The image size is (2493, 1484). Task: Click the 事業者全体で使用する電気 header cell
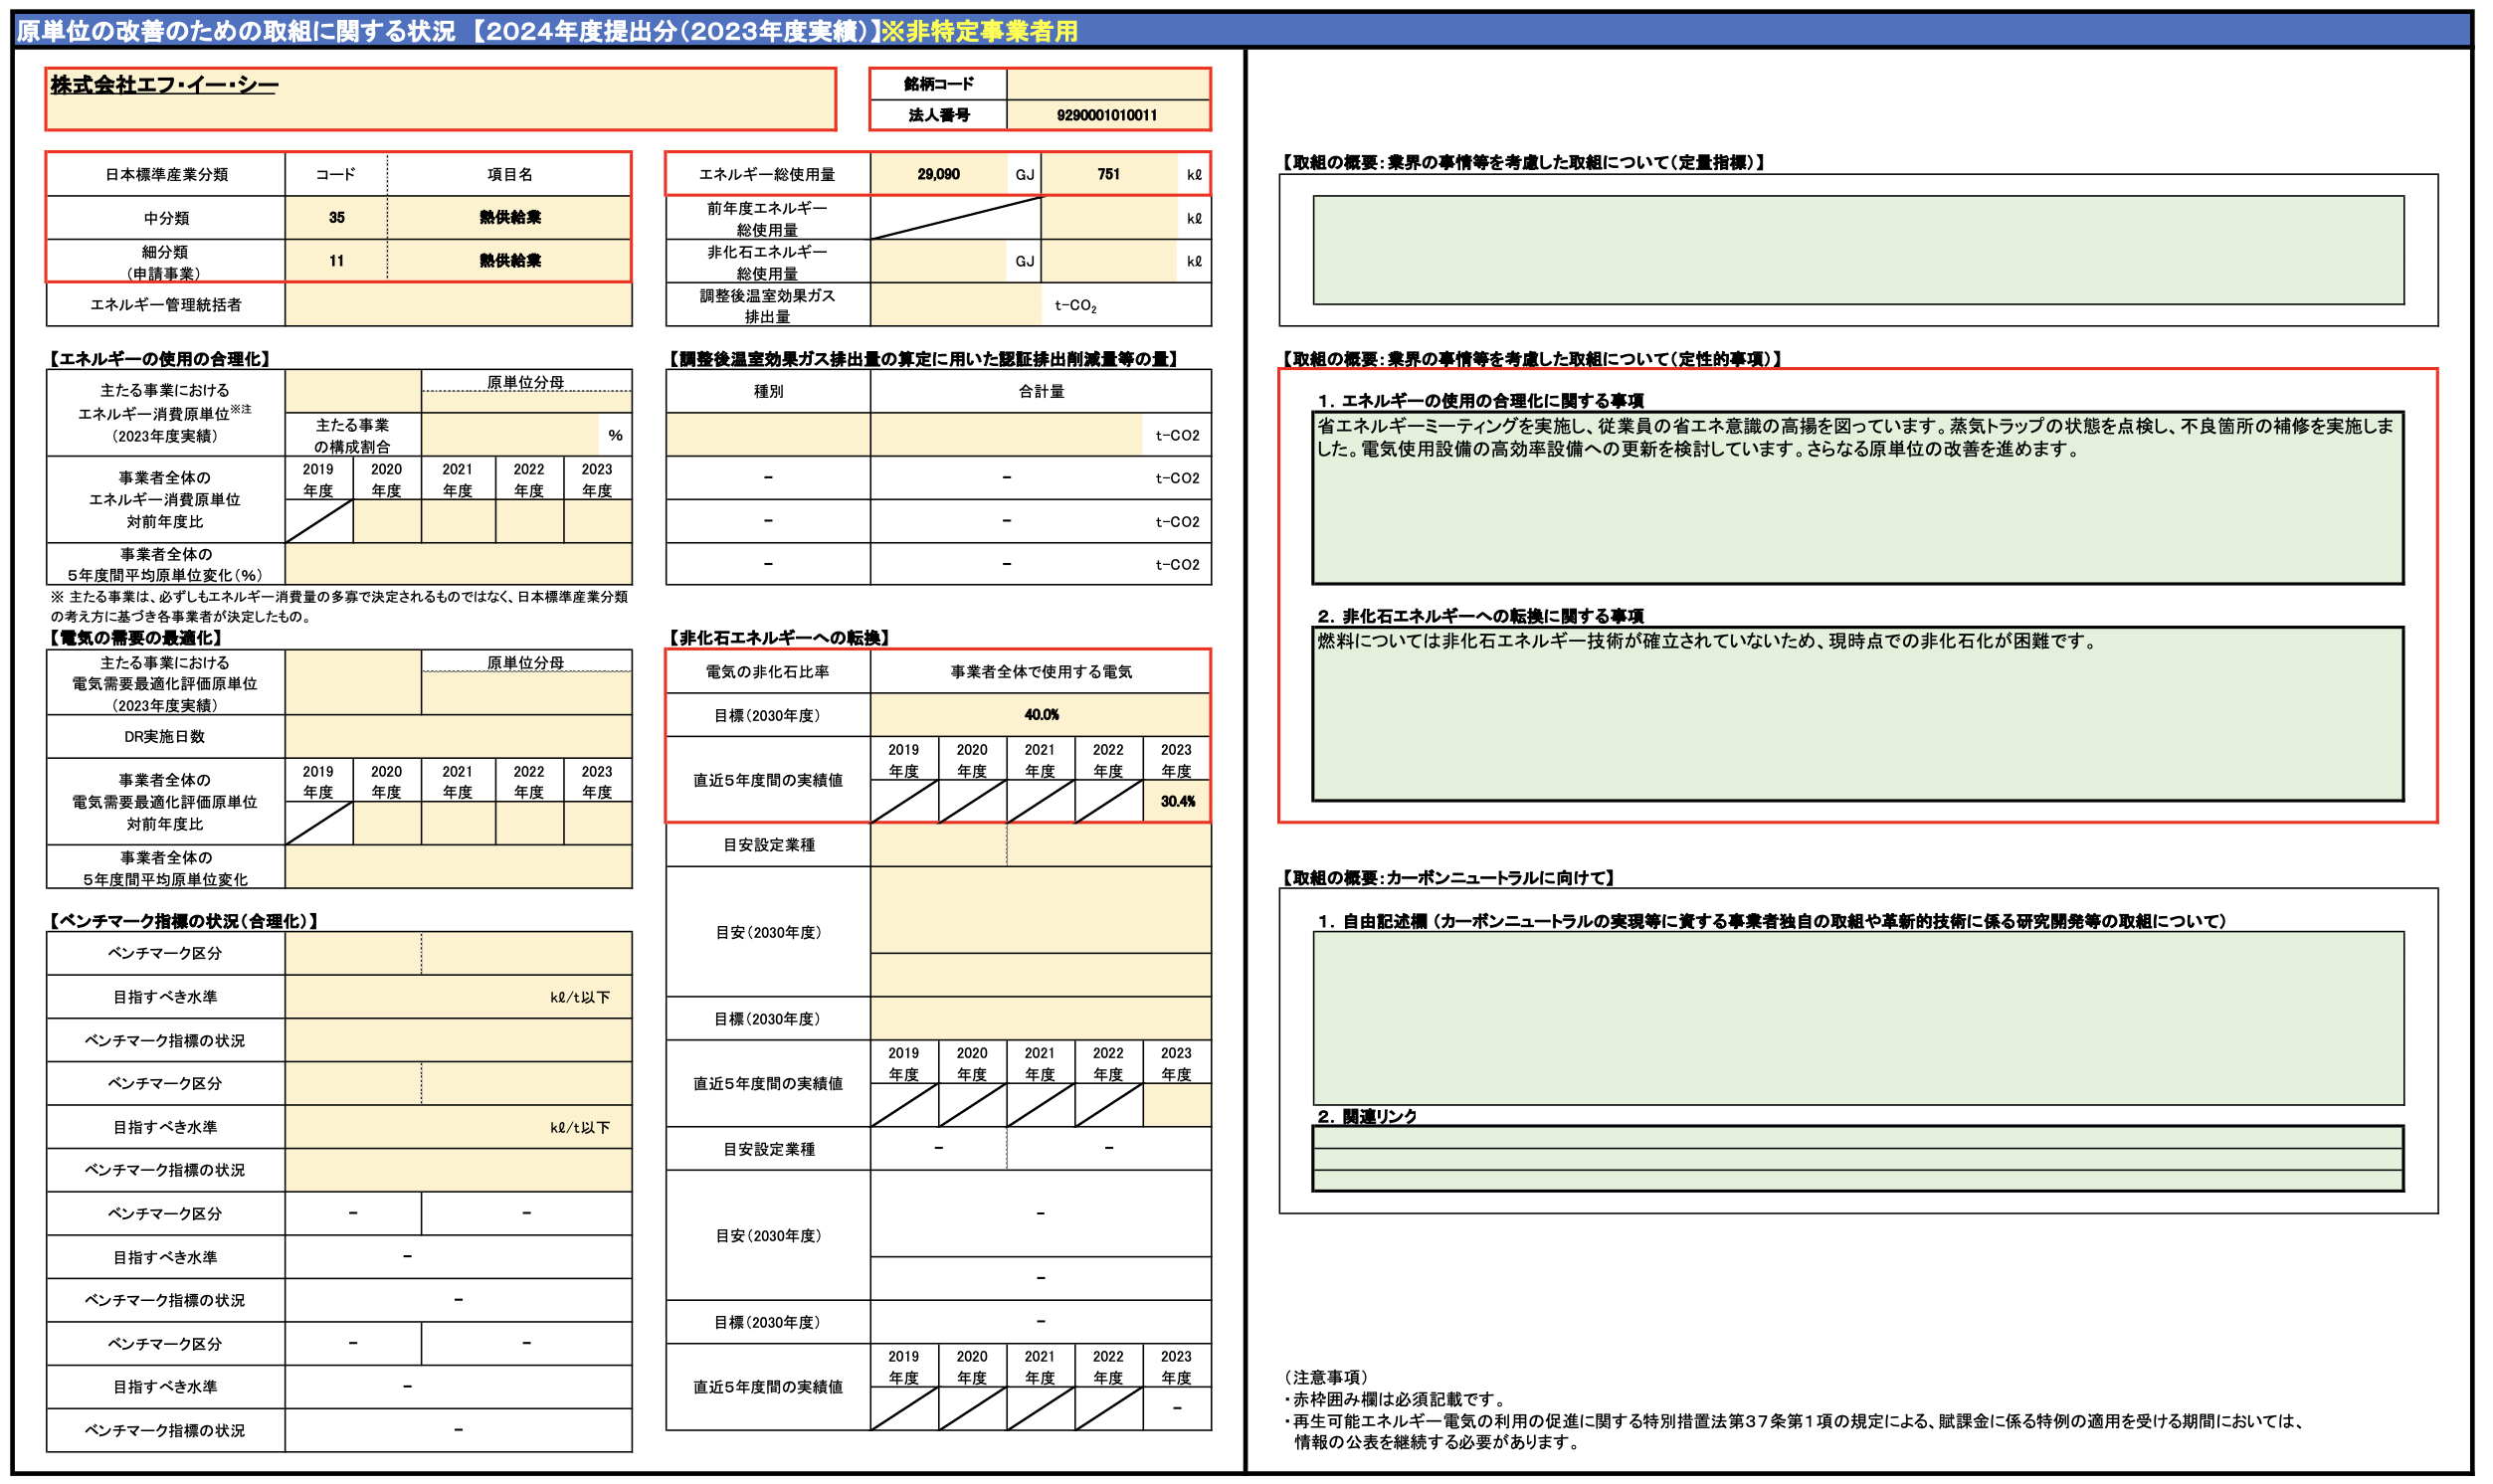click(1041, 672)
